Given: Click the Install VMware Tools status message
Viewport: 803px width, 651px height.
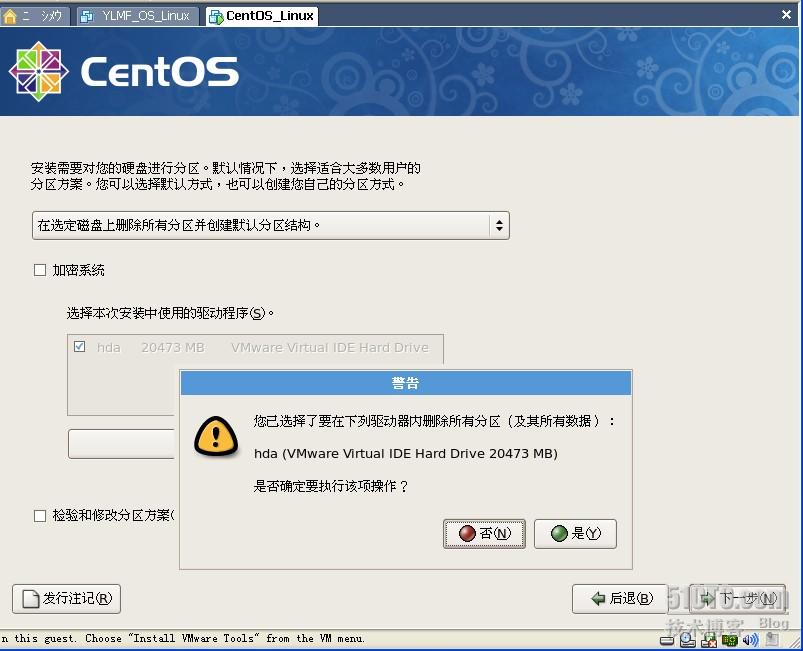Looking at the screenshot, I should click(183, 638).
